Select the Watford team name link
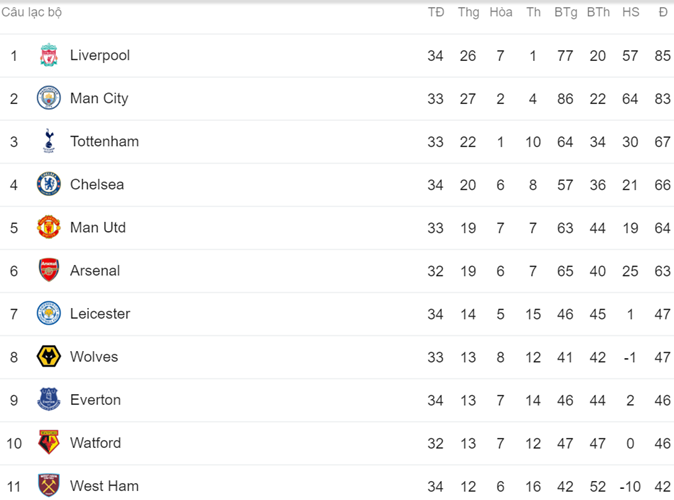 (95, 442)
